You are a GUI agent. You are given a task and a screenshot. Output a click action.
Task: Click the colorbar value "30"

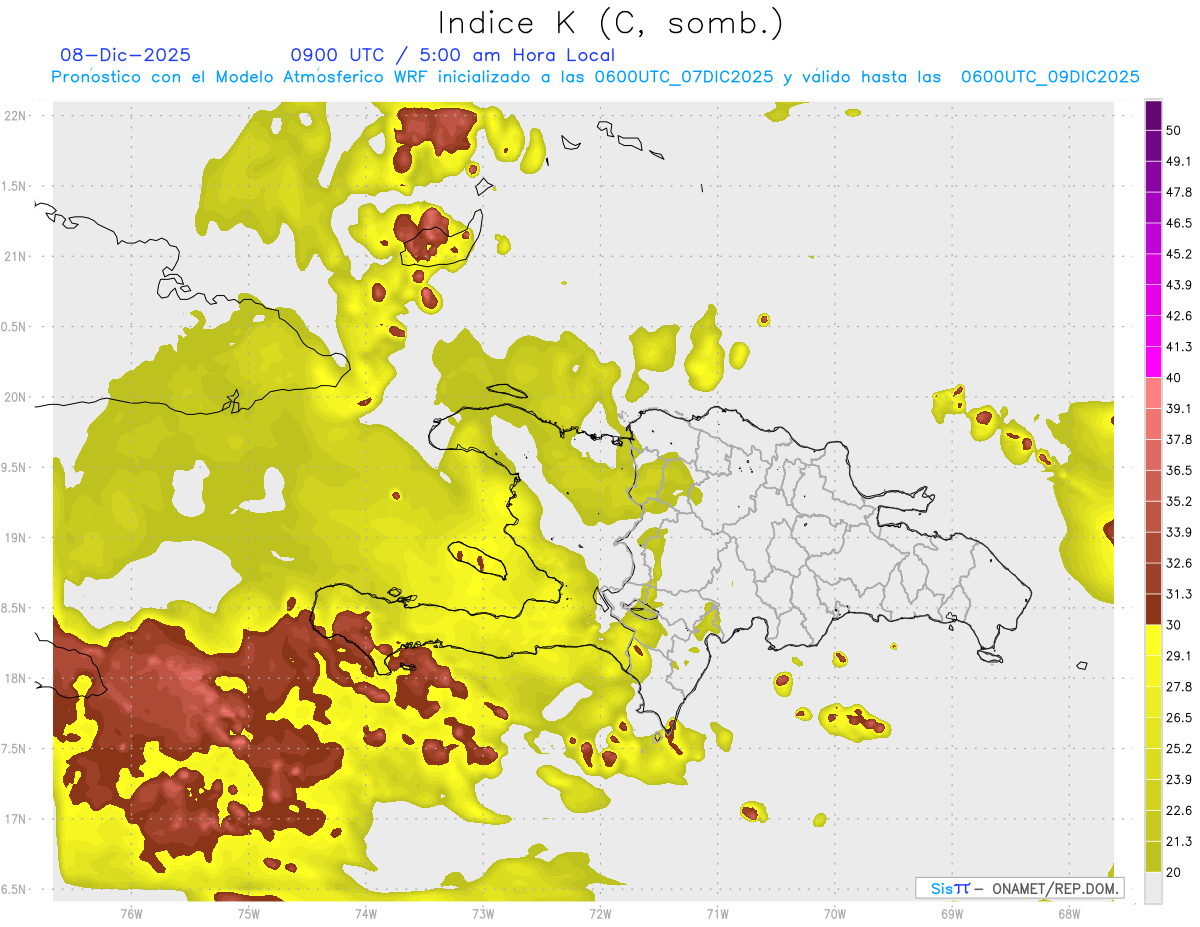click(x=1174, y=625)
